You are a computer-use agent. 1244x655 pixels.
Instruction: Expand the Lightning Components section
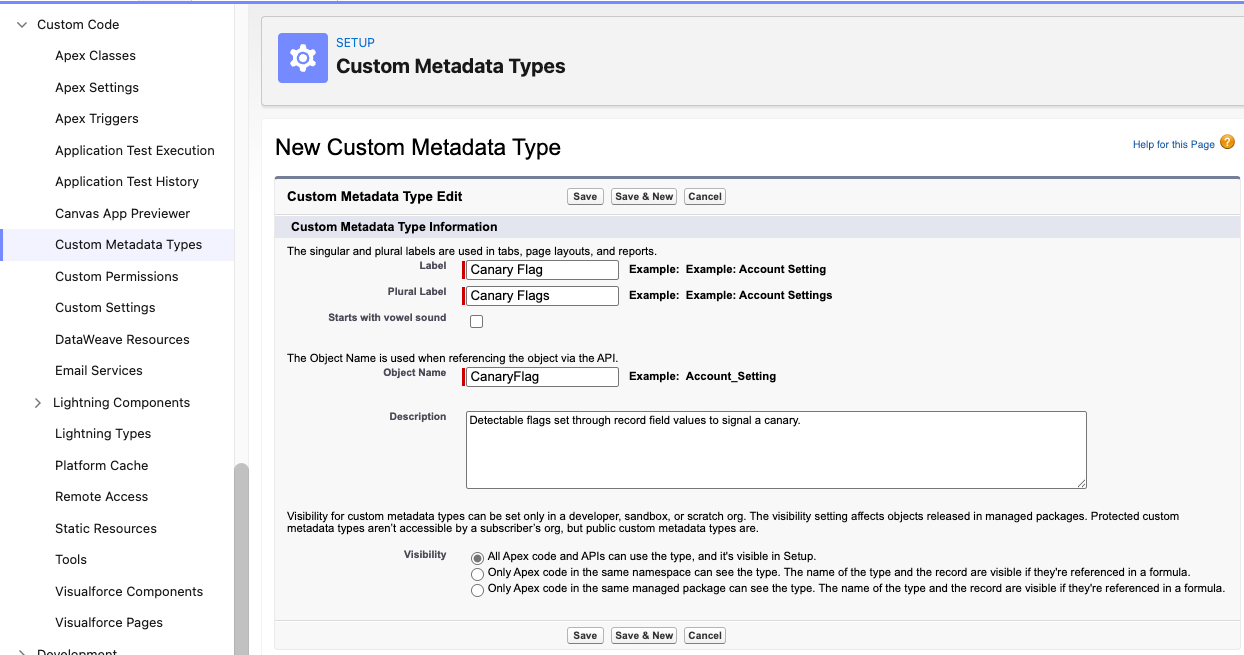click(38, 402)
